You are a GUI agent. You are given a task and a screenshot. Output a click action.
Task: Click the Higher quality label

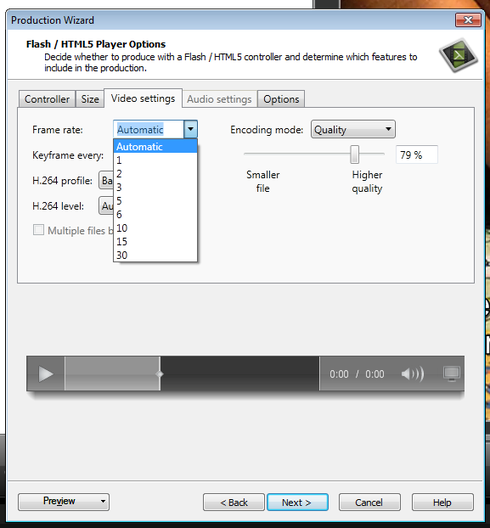point(367,182)
